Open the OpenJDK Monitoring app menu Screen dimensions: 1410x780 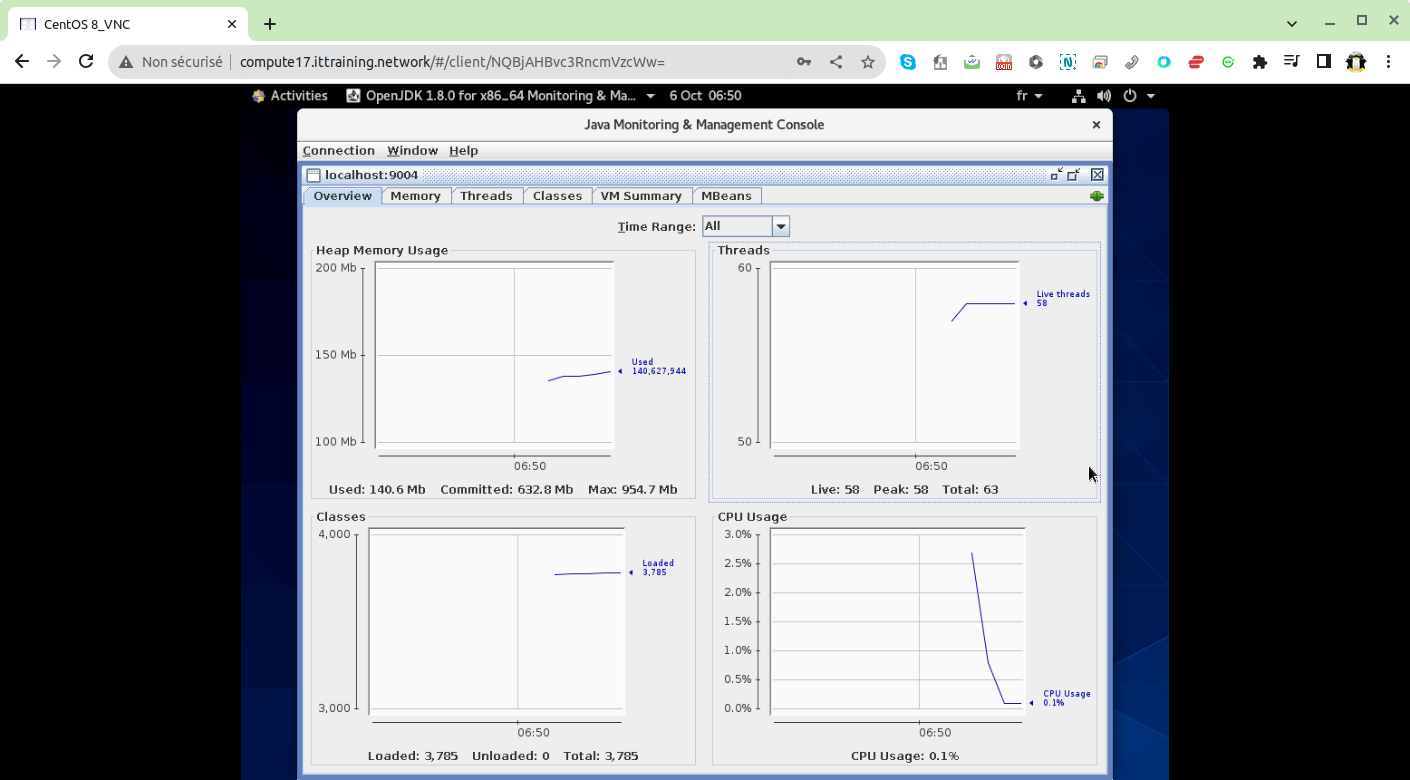500,96
